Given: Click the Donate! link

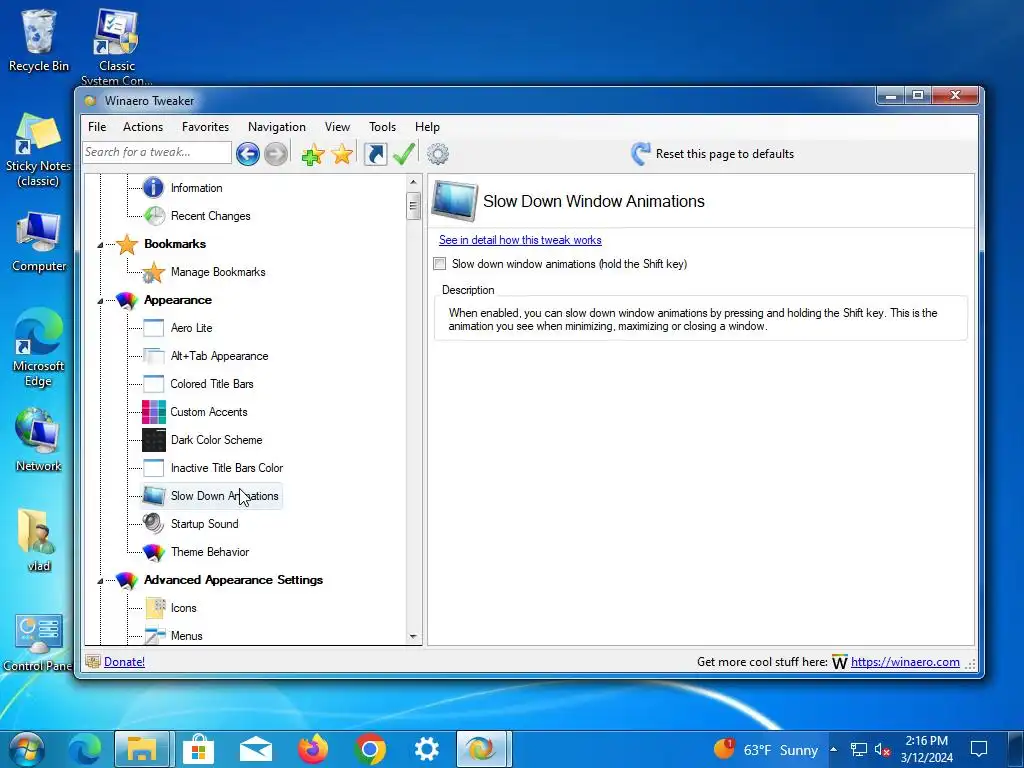Looking at the screenshot, I should click(x=124, y=662).
